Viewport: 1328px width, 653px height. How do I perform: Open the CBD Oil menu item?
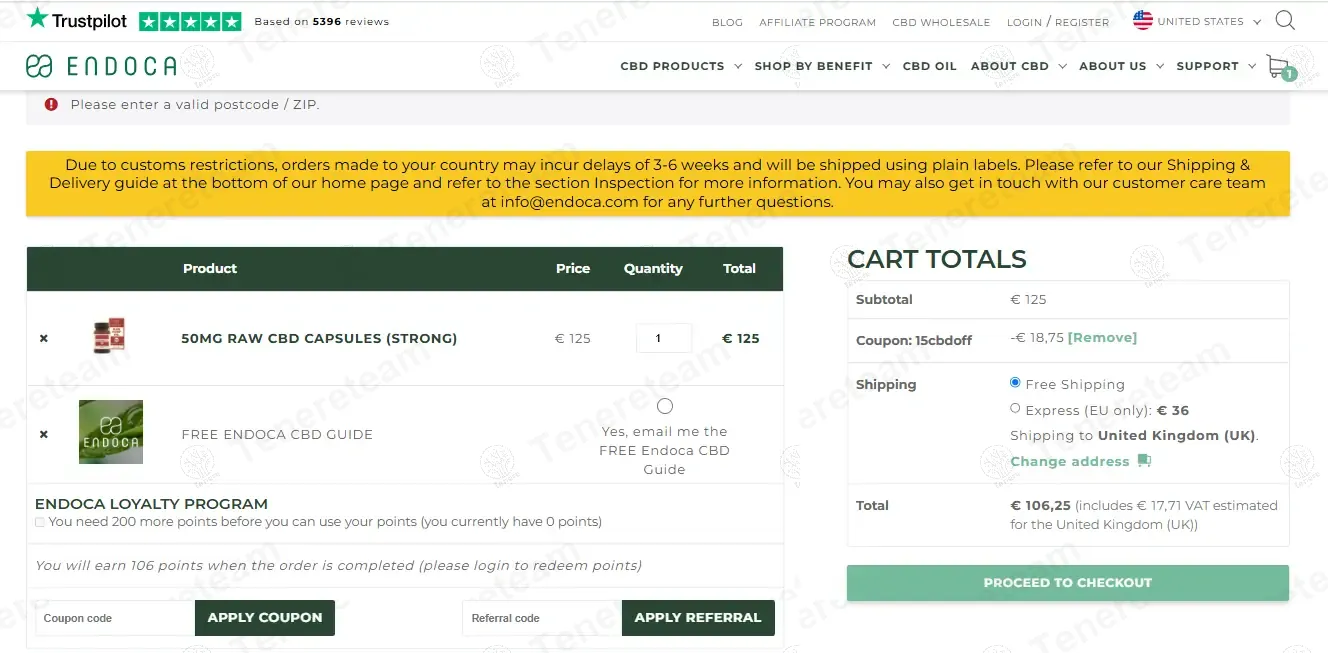(929, 66)
